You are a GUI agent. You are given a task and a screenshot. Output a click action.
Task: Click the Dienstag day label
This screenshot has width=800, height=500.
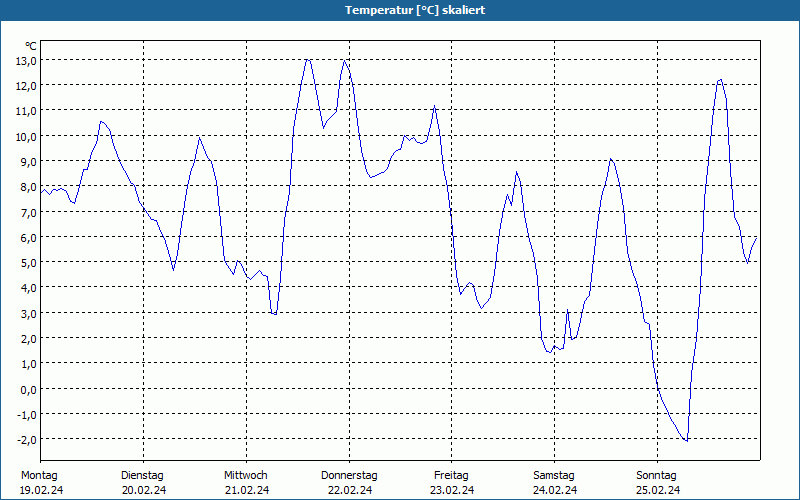(142, 476)
